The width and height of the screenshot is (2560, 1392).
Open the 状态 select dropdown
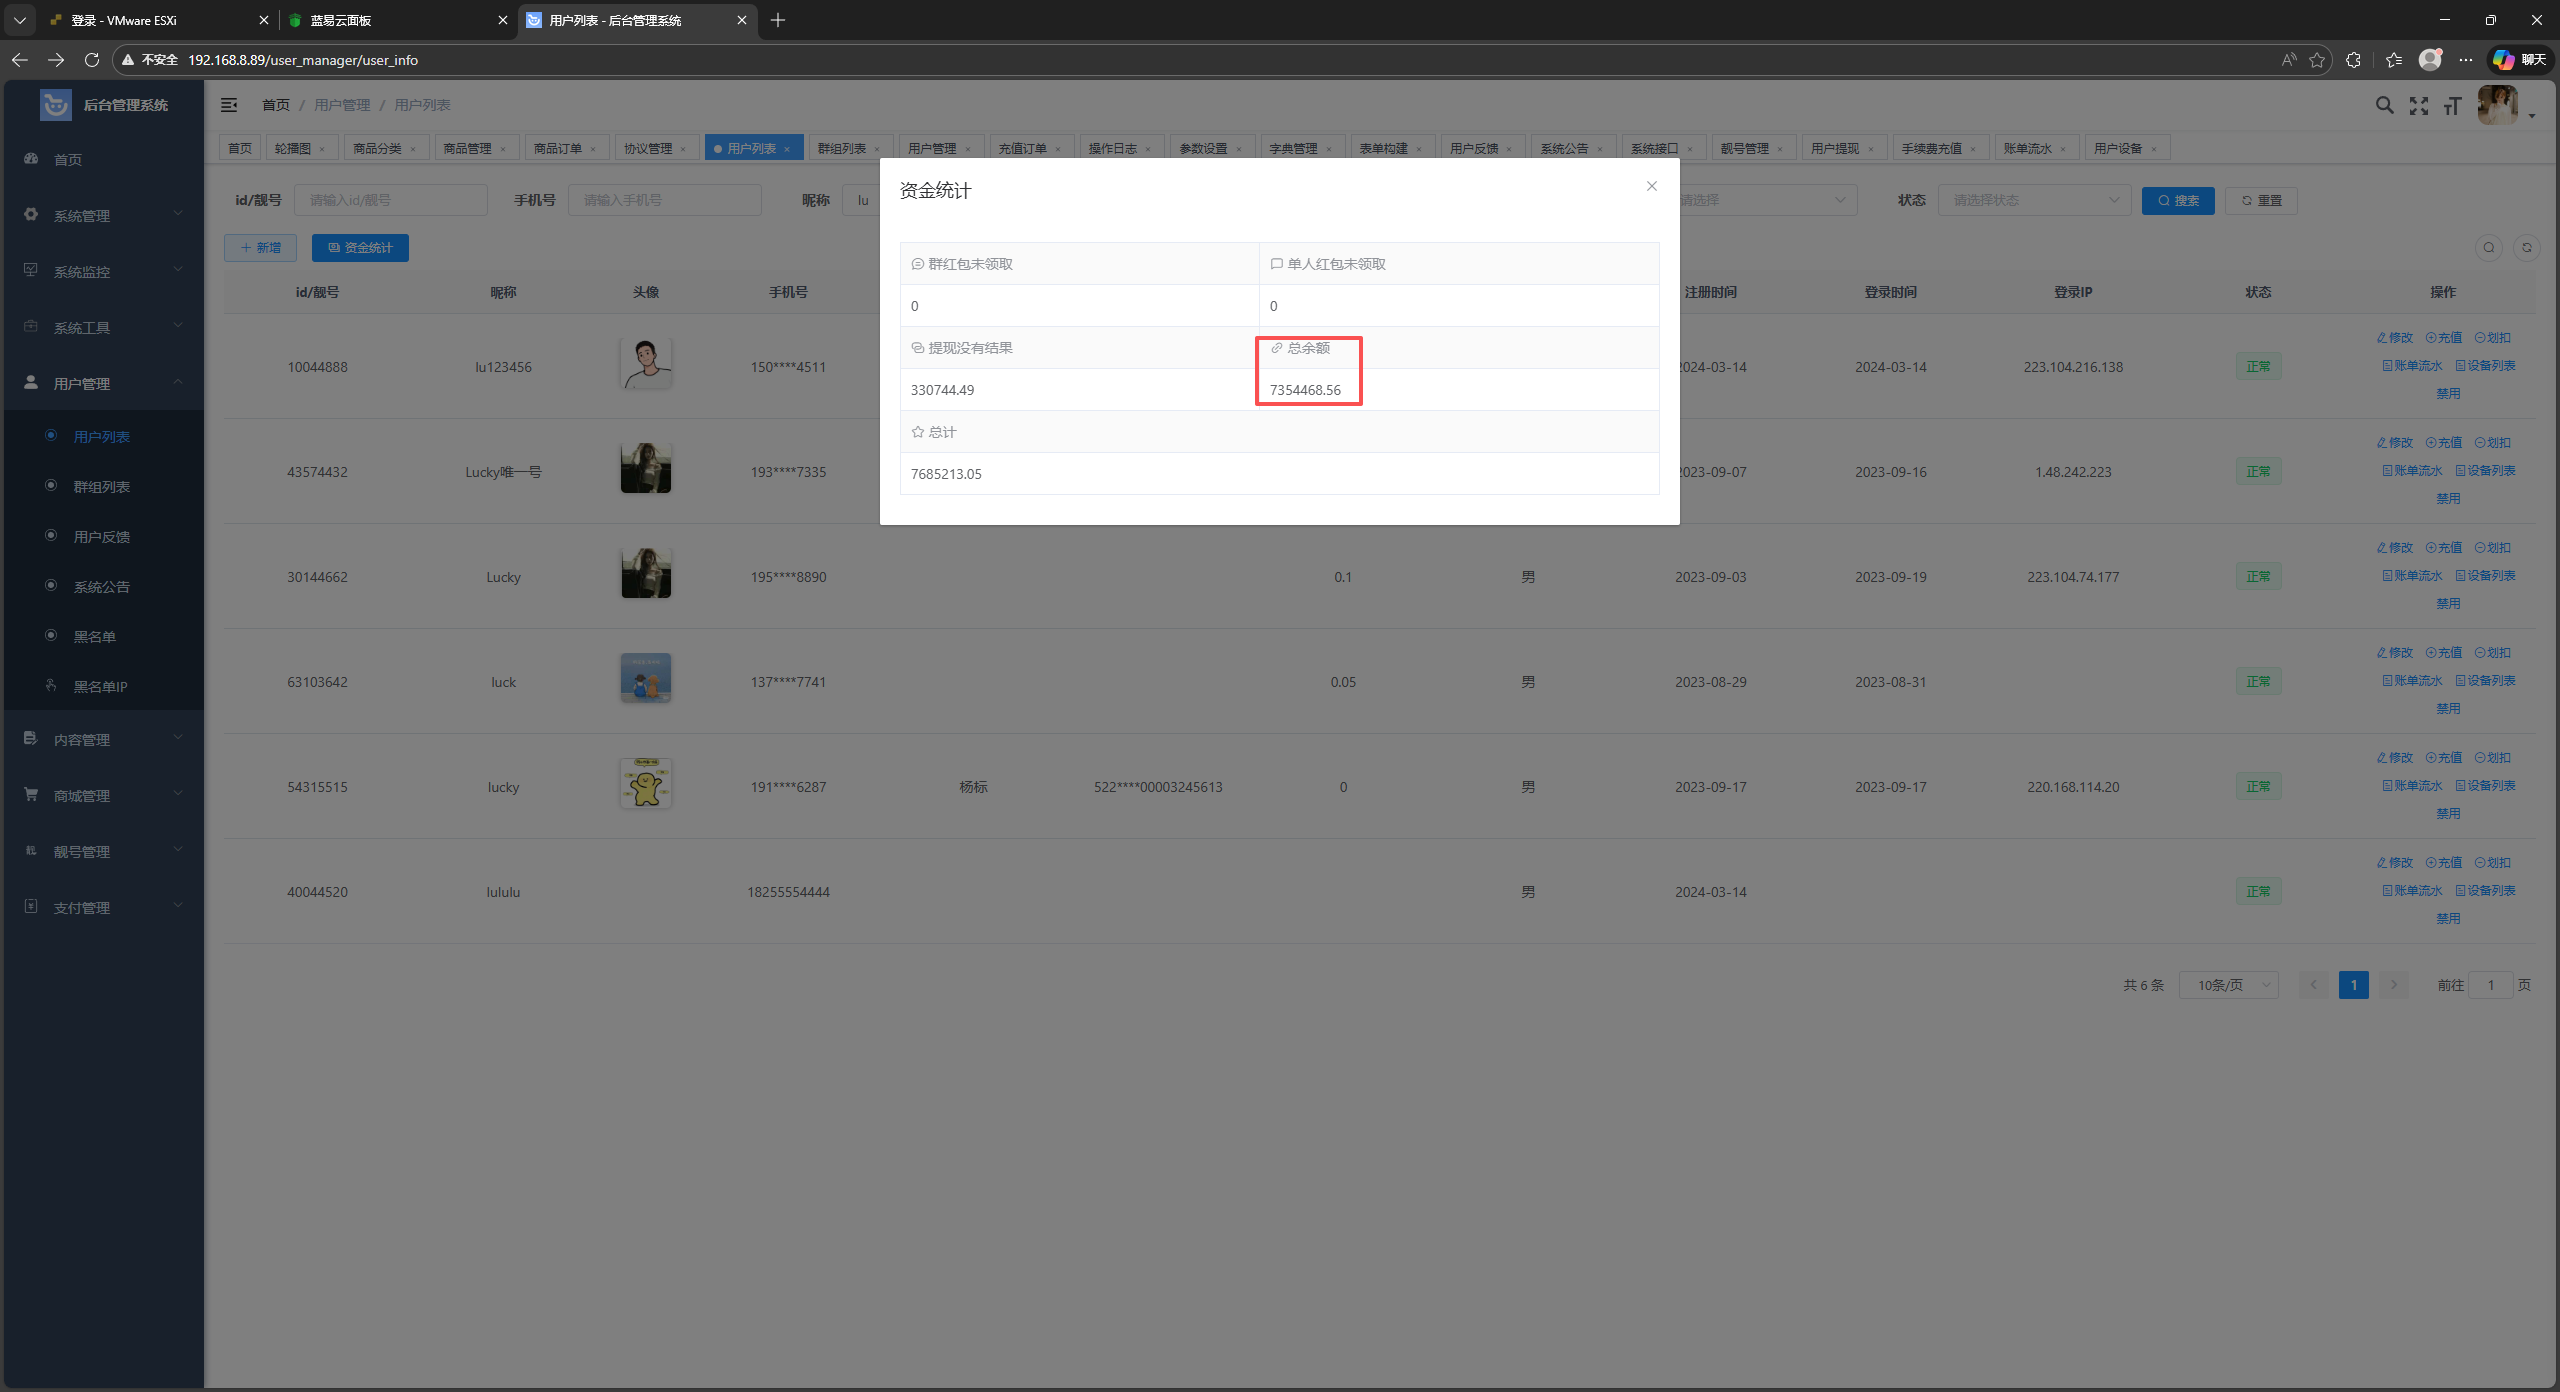[2034, 200]
